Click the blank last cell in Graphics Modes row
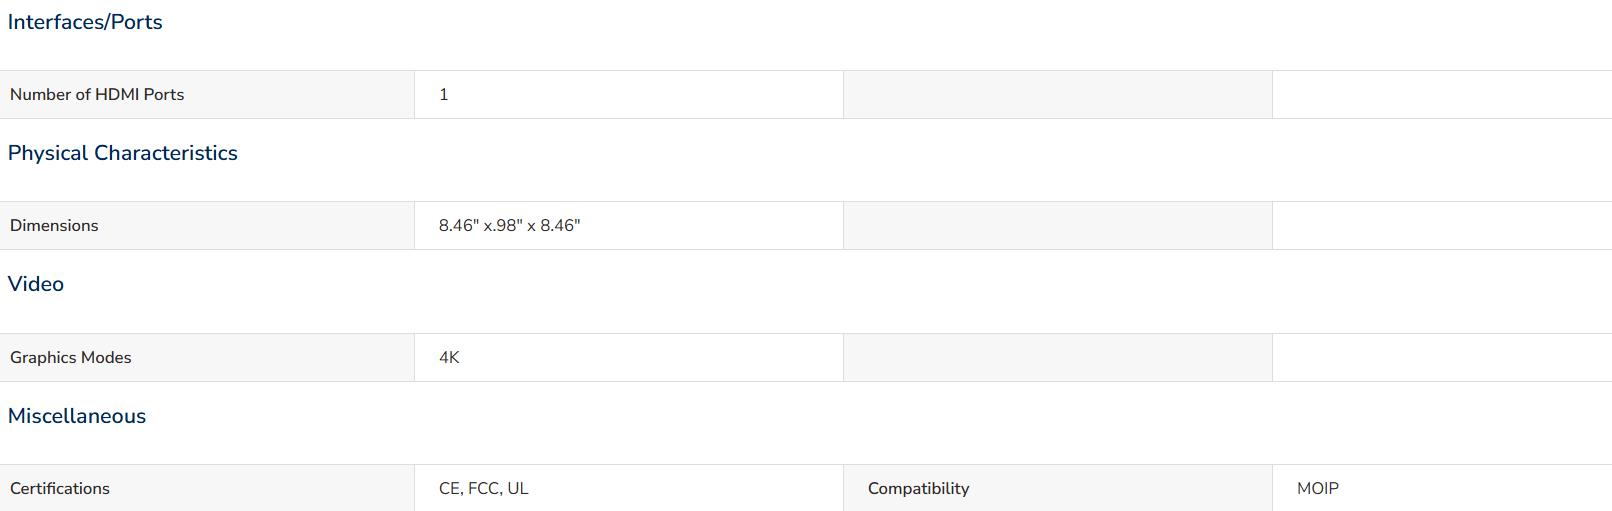The image size is (1612, 511). (x=1442, y=358)
